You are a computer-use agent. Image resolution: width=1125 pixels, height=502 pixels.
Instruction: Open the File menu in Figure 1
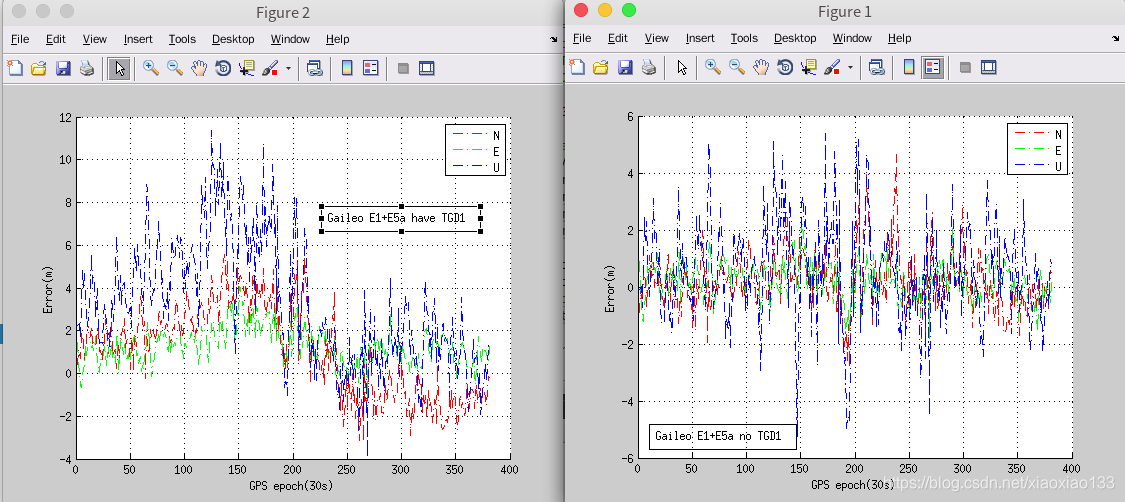pyautogui.click(x=582, y=38)
